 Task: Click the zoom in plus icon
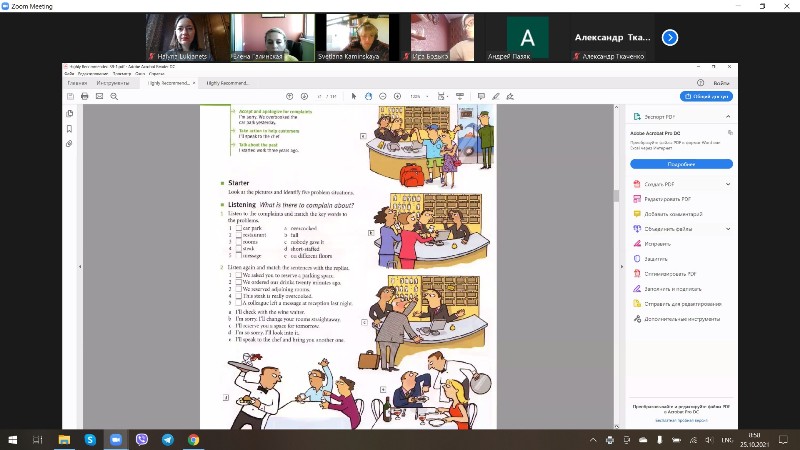click(x=397, y=96)
